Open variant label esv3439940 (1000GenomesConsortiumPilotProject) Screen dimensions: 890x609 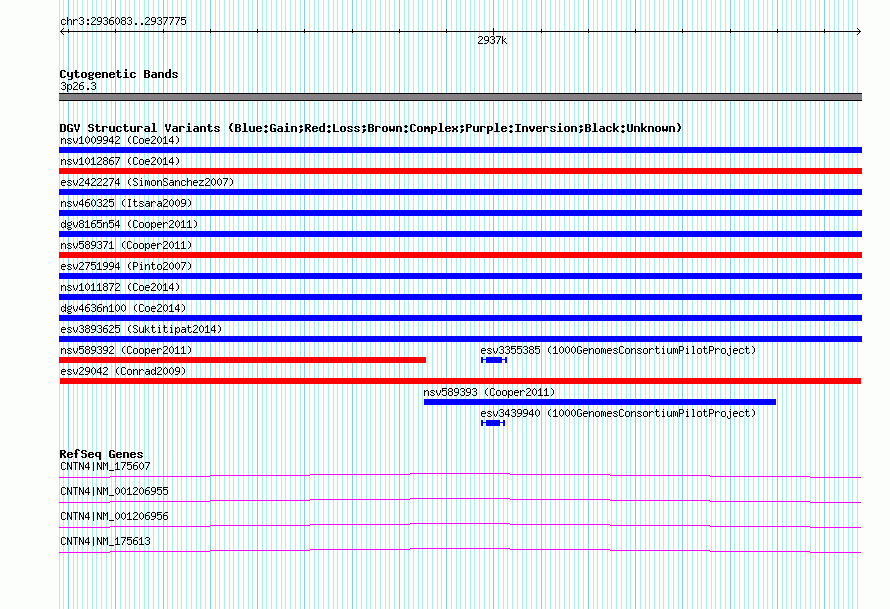tap(618, 413)
